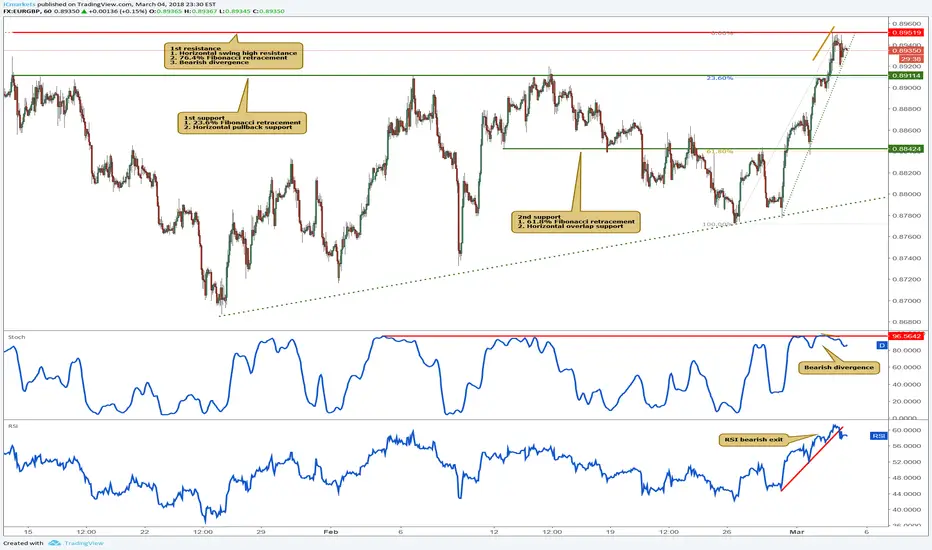Screen dimensions: 932x550
Task: Click the 80.0000 value on Stoch scale
Action: coord(905,350)
